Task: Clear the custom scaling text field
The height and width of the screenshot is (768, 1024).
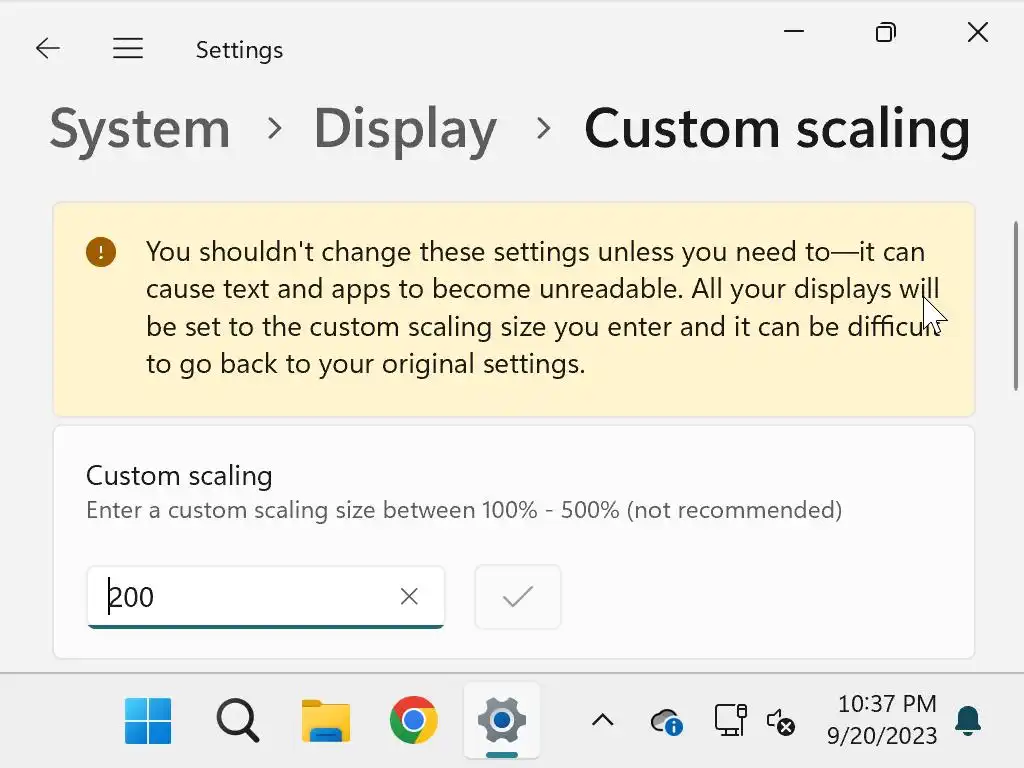Action: (409, 597)
